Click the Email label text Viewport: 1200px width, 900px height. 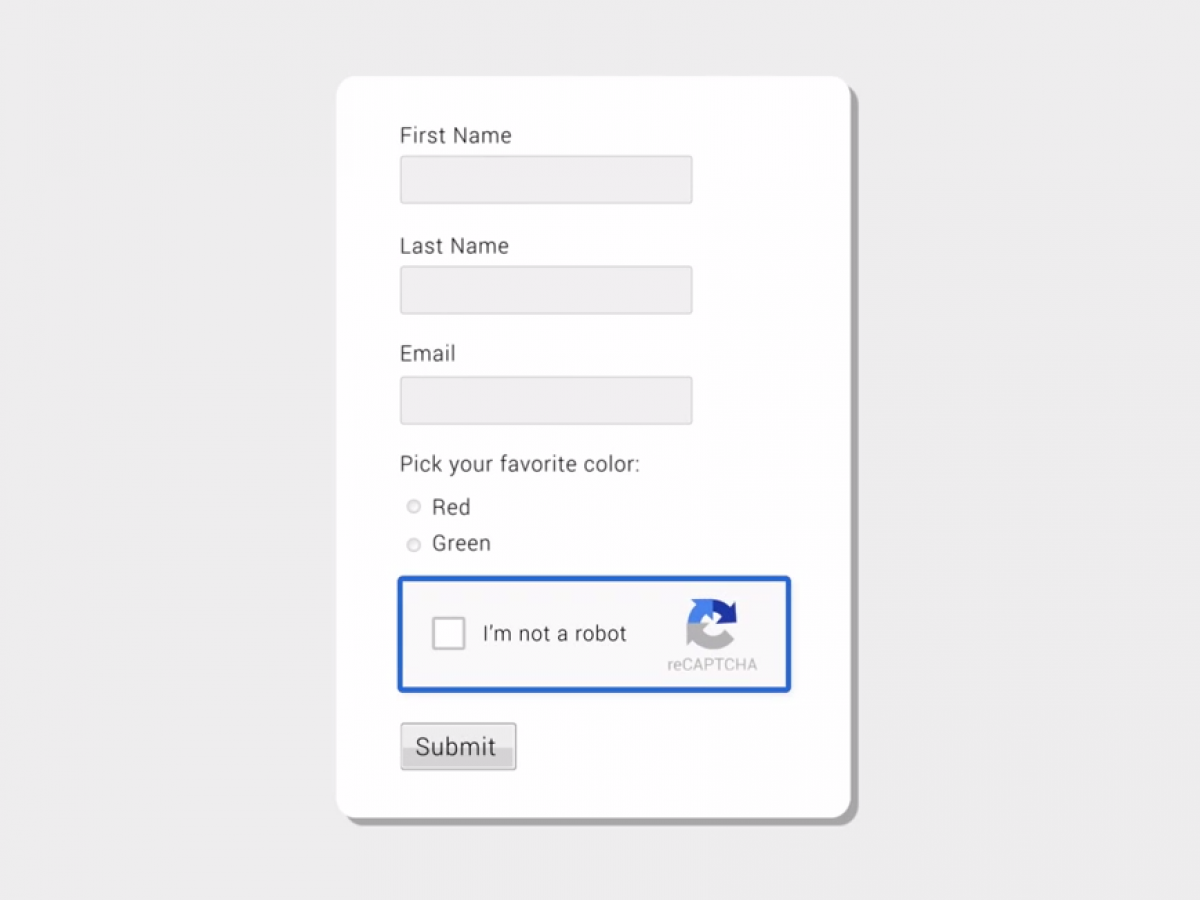pos(427,354)
